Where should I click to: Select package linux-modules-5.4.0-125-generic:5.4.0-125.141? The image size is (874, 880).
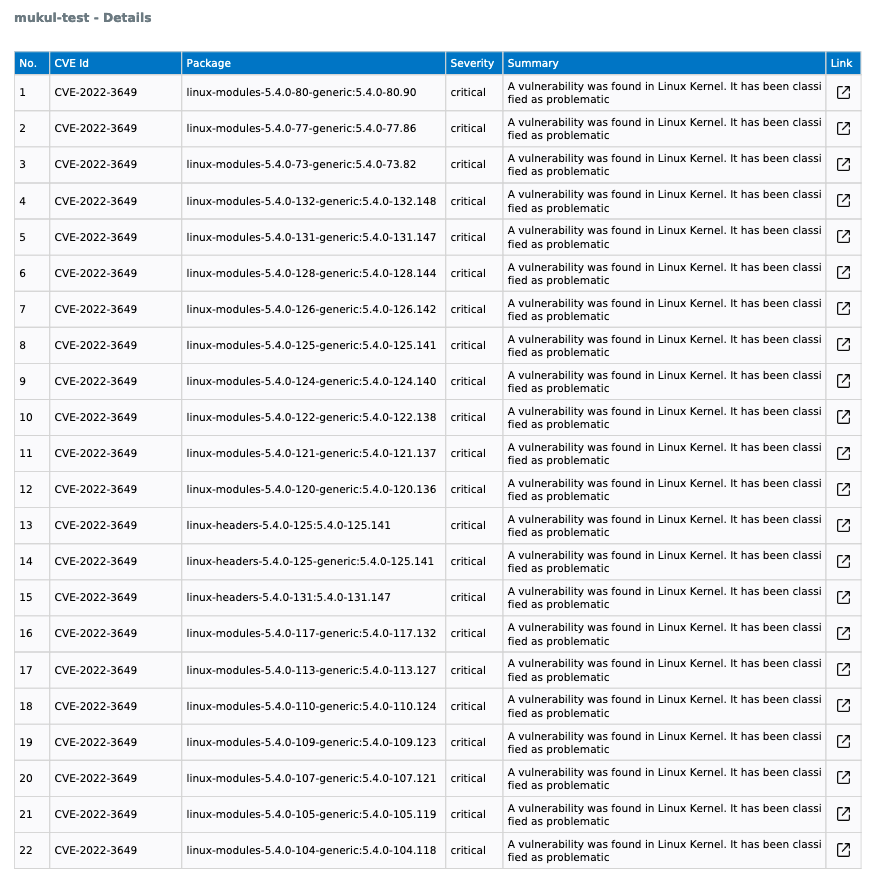(311, 345)
